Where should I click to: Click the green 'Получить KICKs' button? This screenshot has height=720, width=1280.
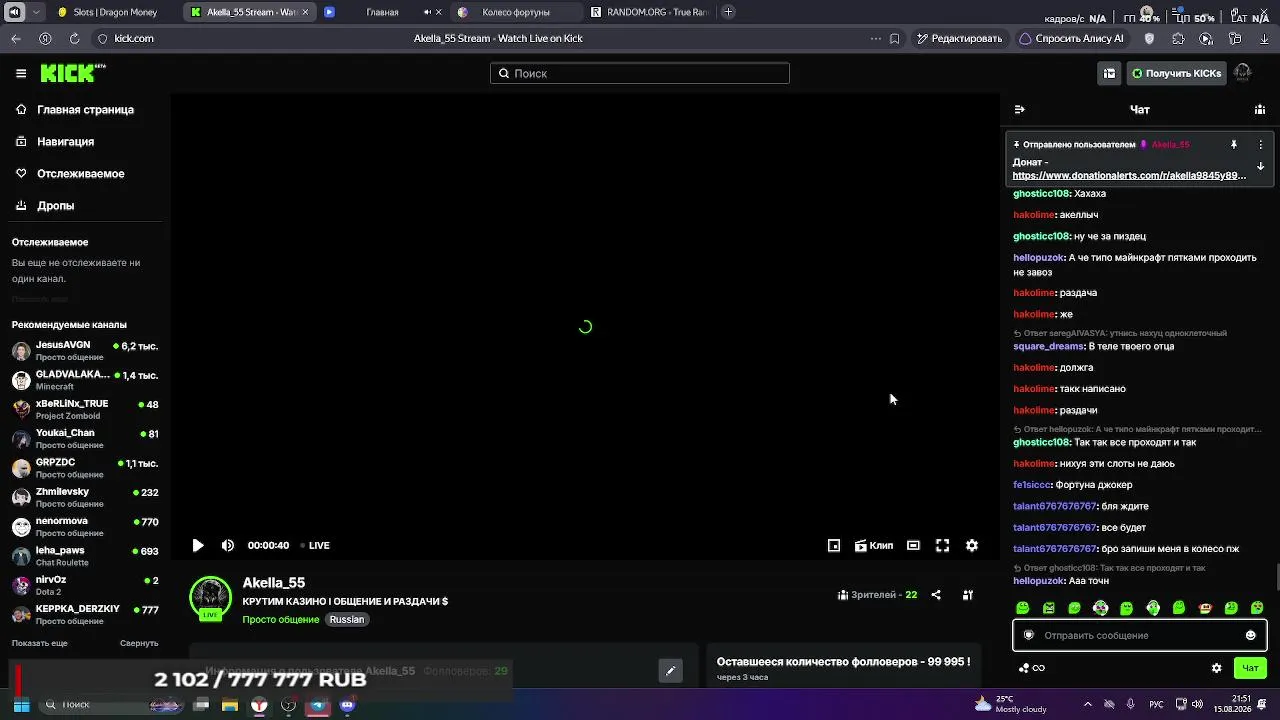pos(1177,73)
